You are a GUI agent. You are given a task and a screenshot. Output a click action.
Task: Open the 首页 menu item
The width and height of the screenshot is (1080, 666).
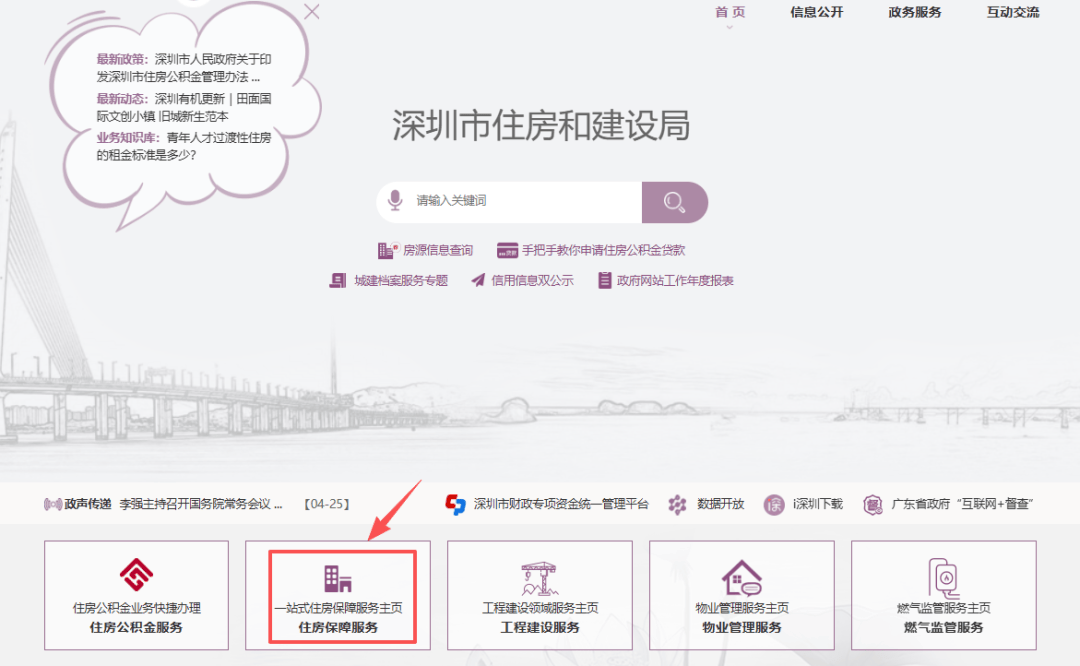[730, 12]
